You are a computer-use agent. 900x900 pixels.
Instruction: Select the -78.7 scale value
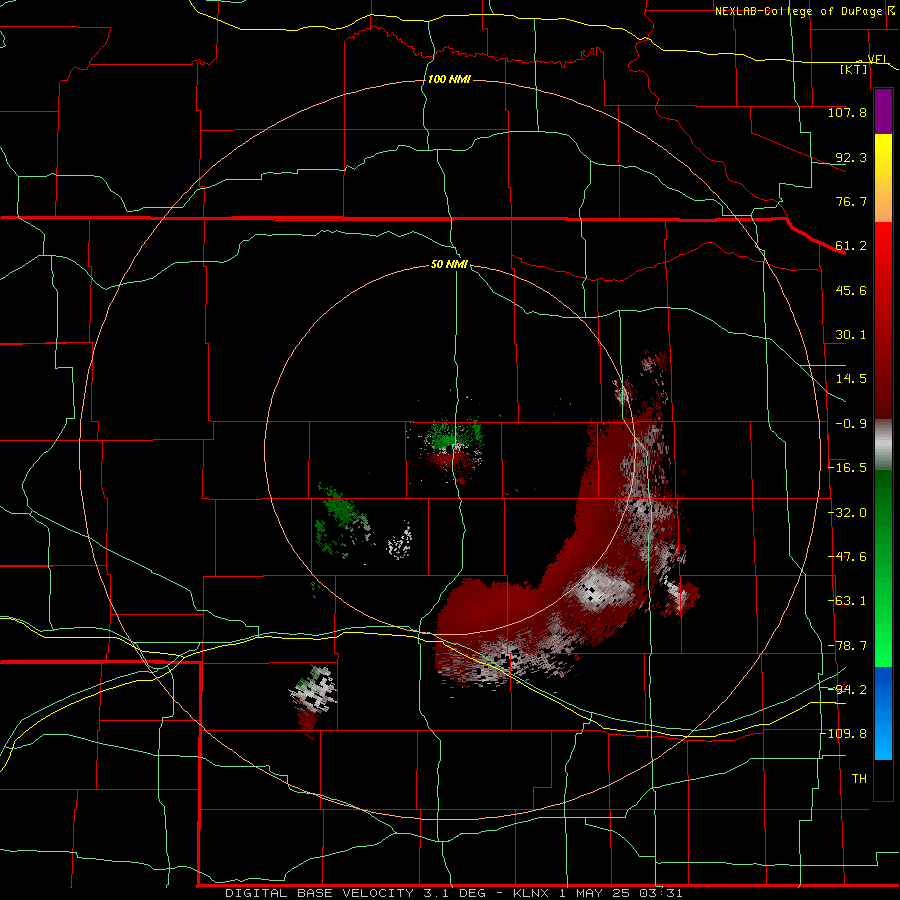tap(848, 646)
